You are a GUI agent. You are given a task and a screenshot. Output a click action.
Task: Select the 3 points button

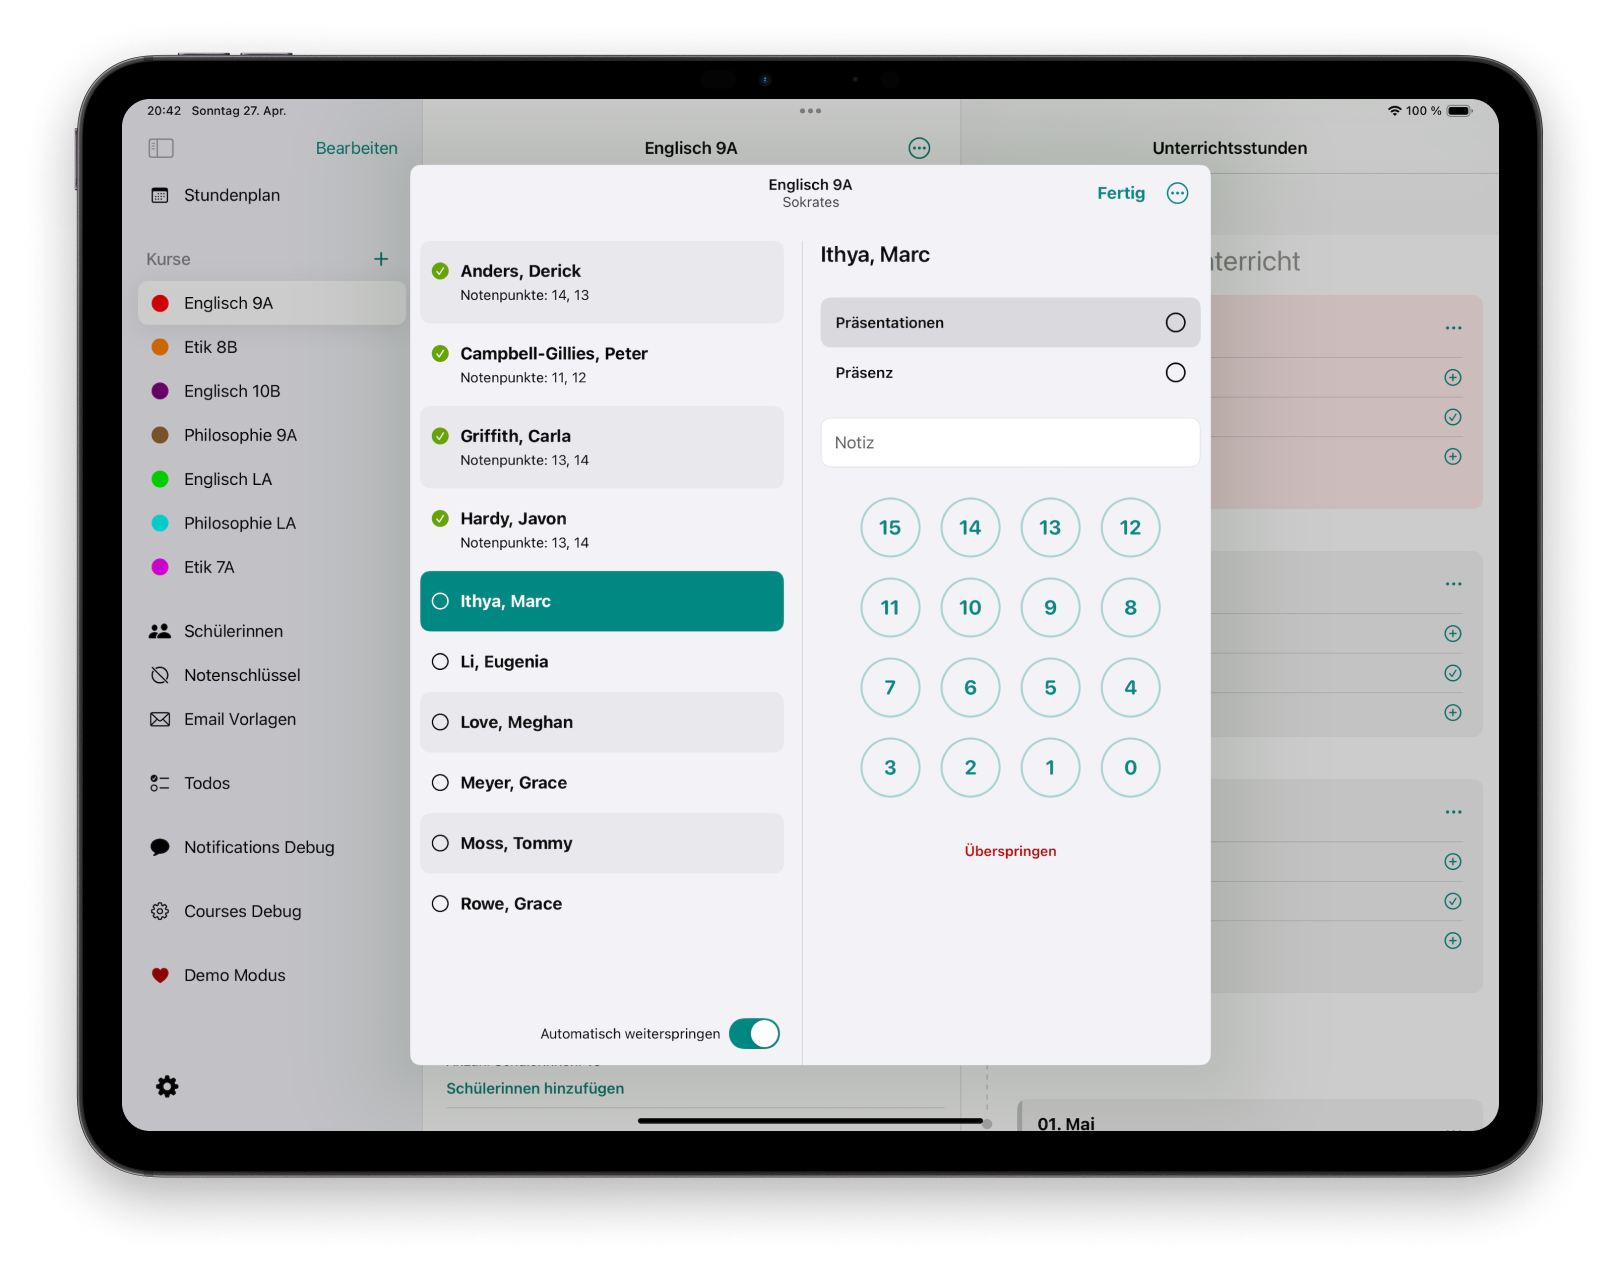pyautogui.click(x=890, y=767)
